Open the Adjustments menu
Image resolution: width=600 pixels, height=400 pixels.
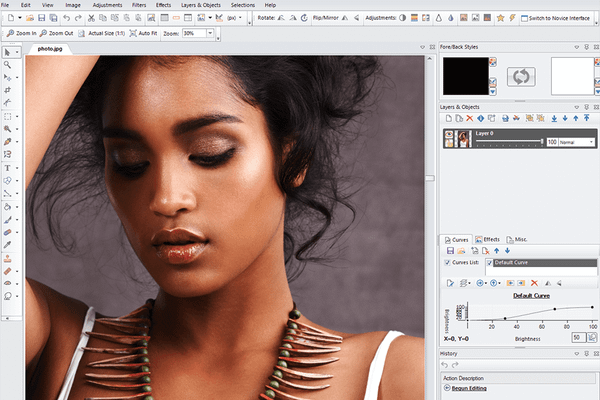pyautogui.click(x=107, y=5)
